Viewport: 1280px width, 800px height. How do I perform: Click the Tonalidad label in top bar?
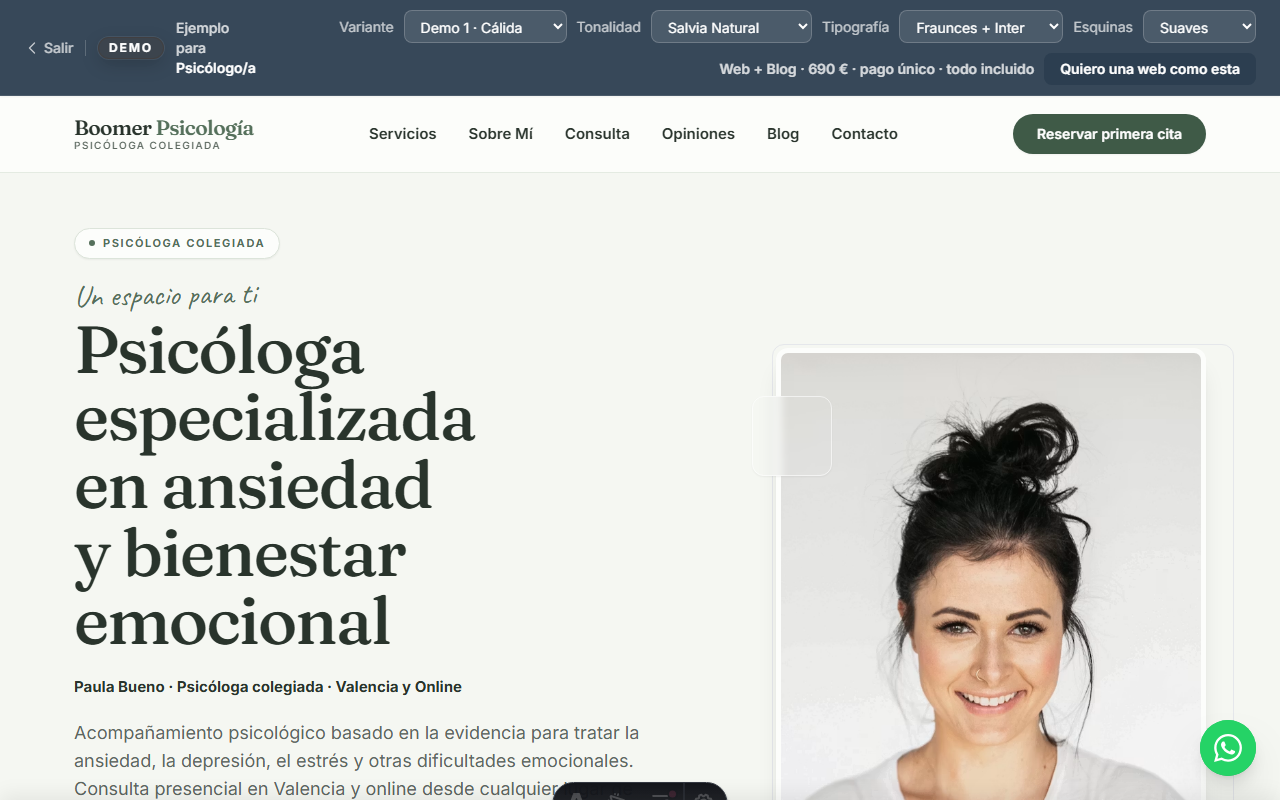click(x=609, y=27)
